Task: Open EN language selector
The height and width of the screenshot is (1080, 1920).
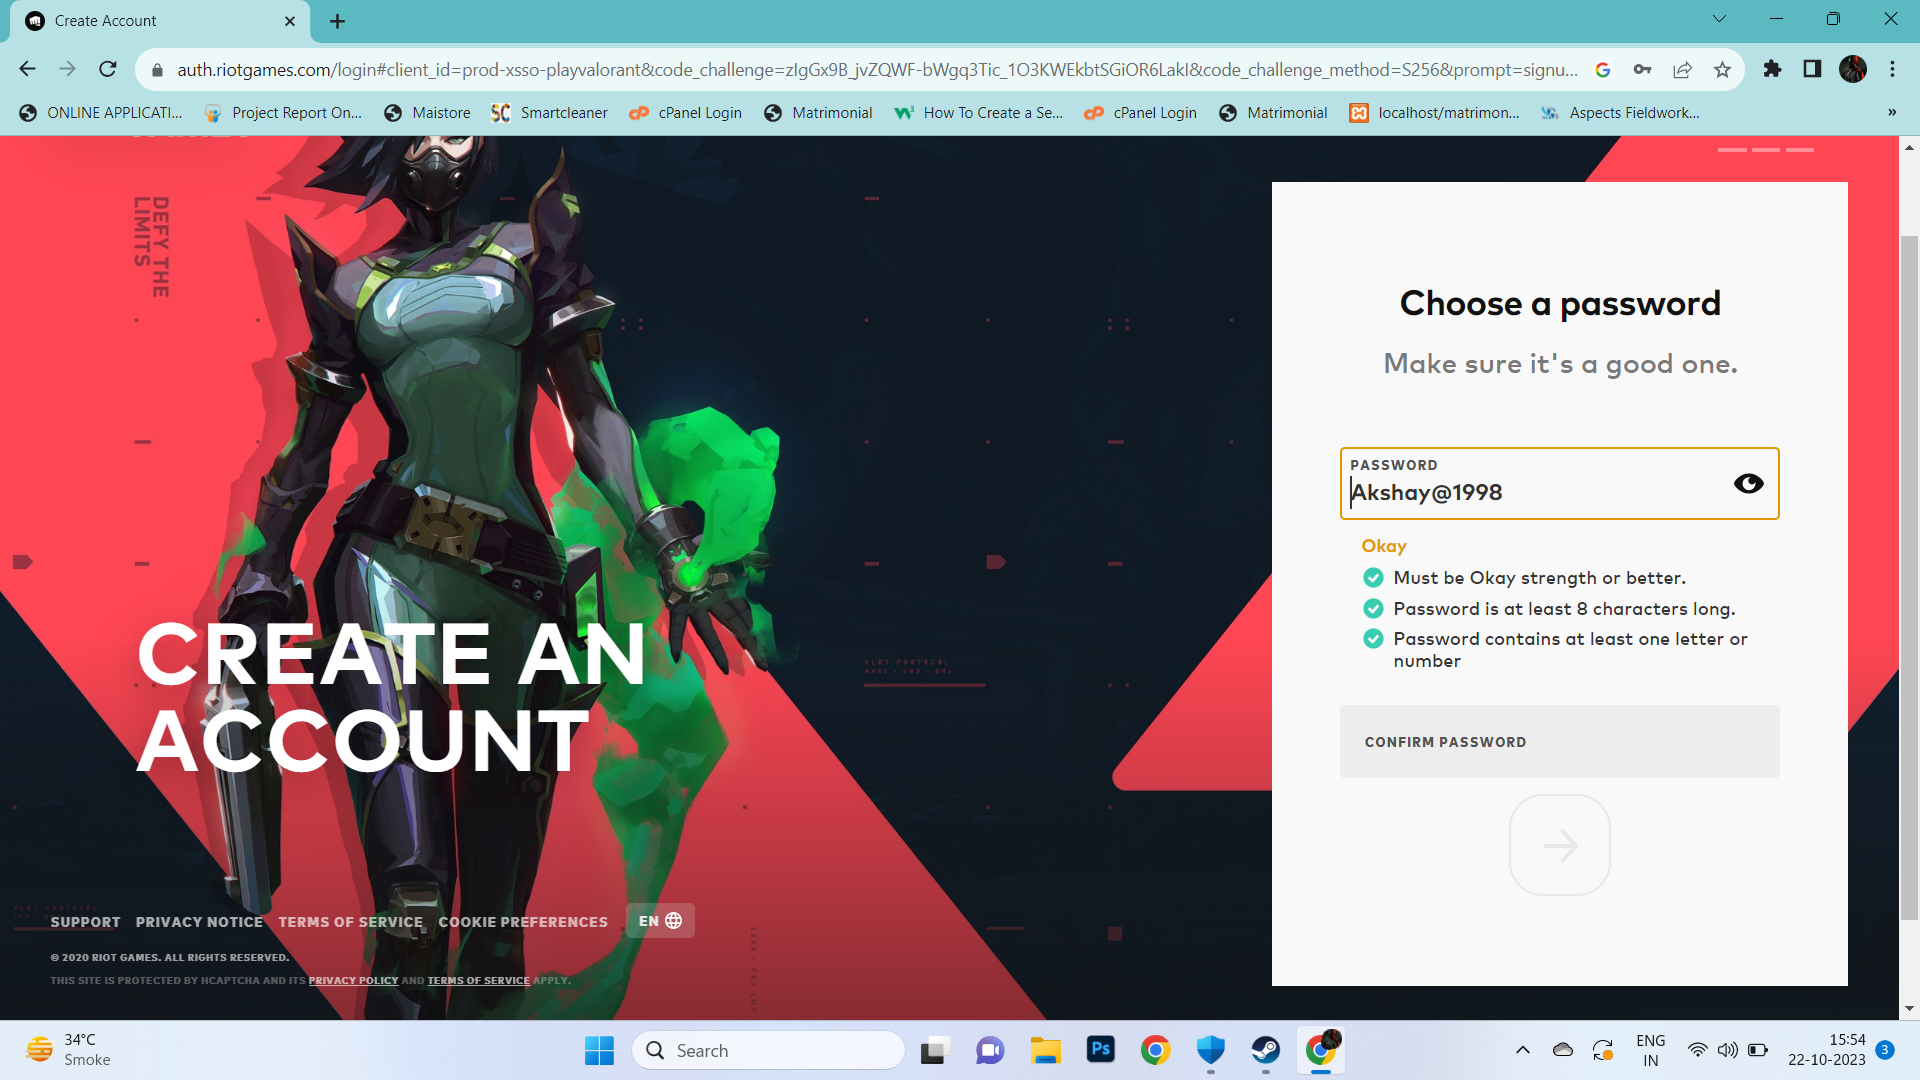Action: pos(660,921)
